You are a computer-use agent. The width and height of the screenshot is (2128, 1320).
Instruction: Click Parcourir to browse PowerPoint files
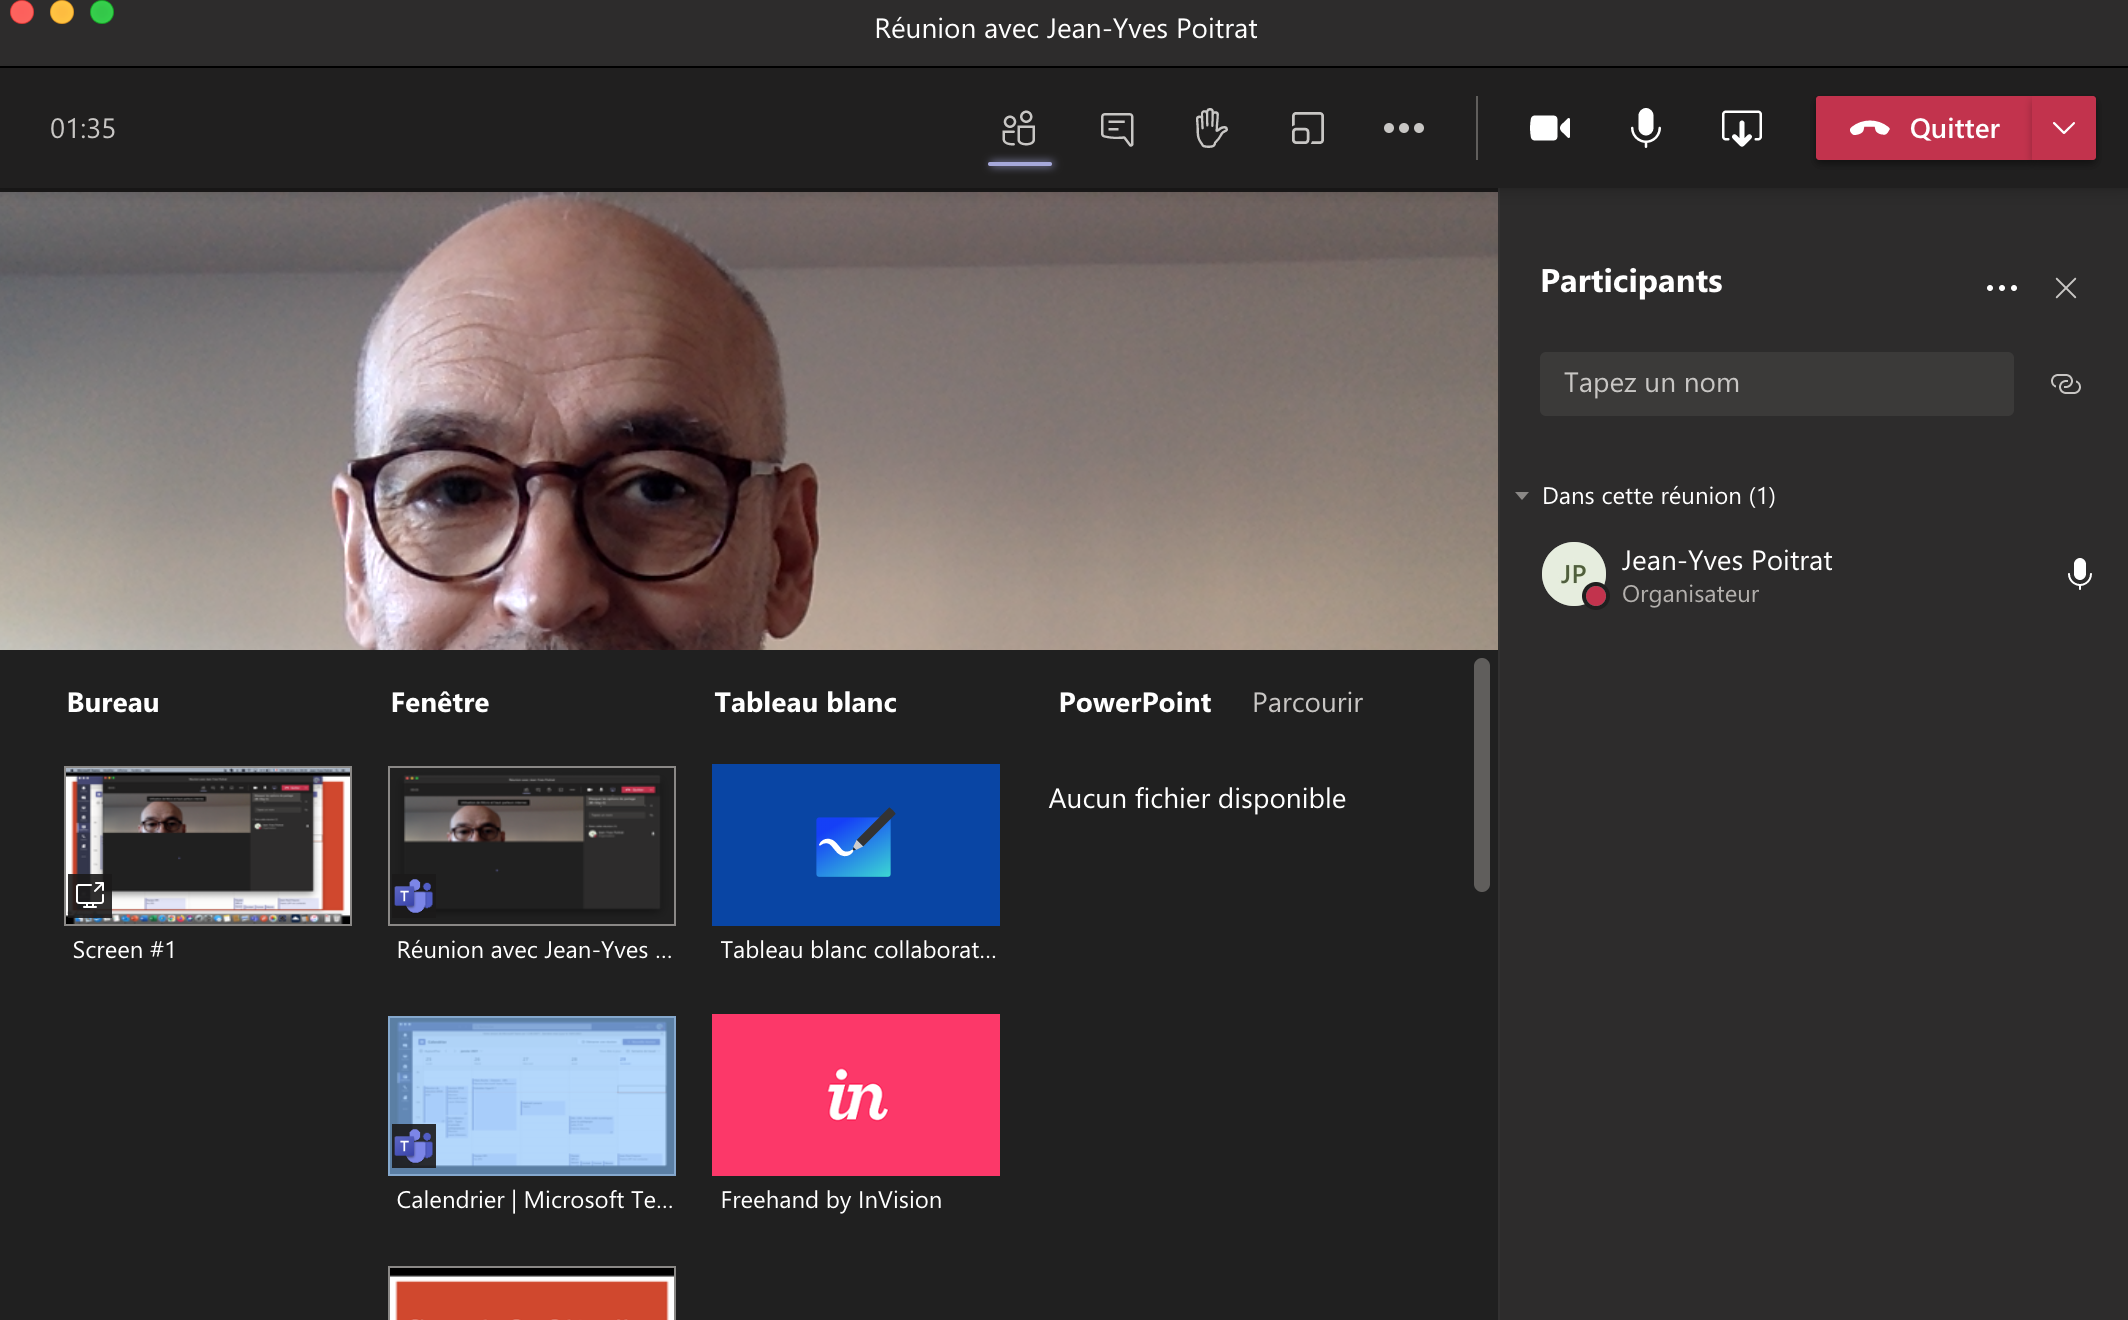pyautogui.click(x=1307, y=702)
